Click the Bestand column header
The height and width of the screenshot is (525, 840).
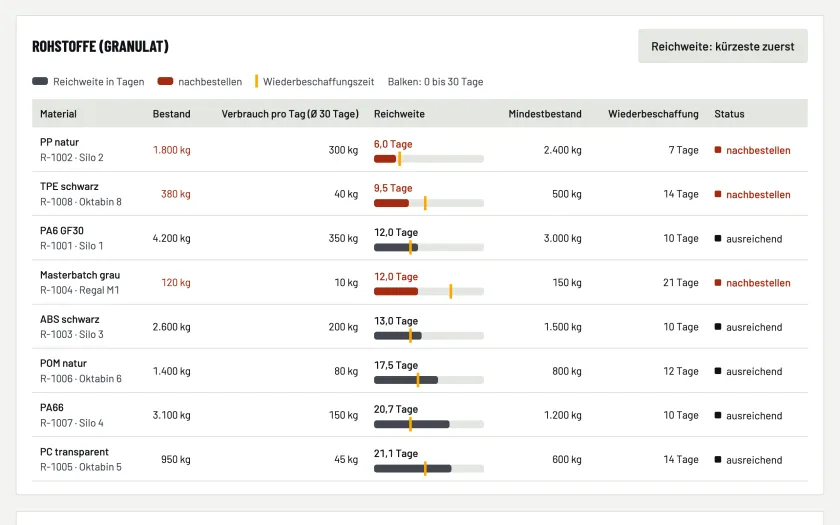pyautogui.click(x=171, y=114)
